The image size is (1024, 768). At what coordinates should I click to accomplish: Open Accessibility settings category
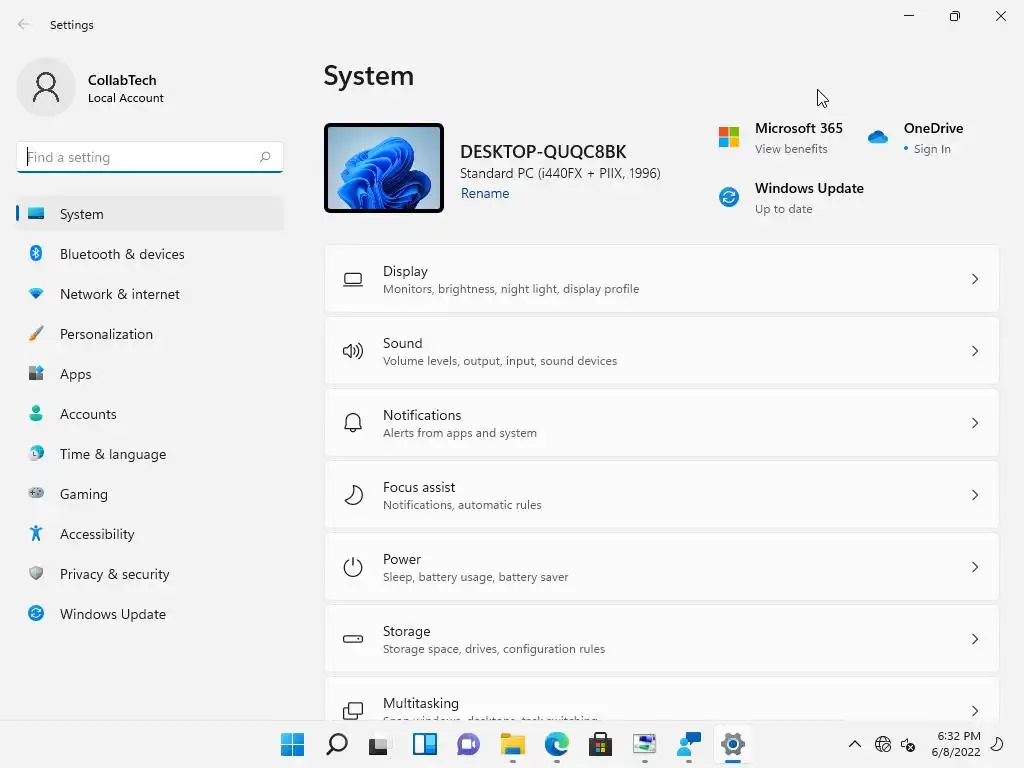point(150,534)
